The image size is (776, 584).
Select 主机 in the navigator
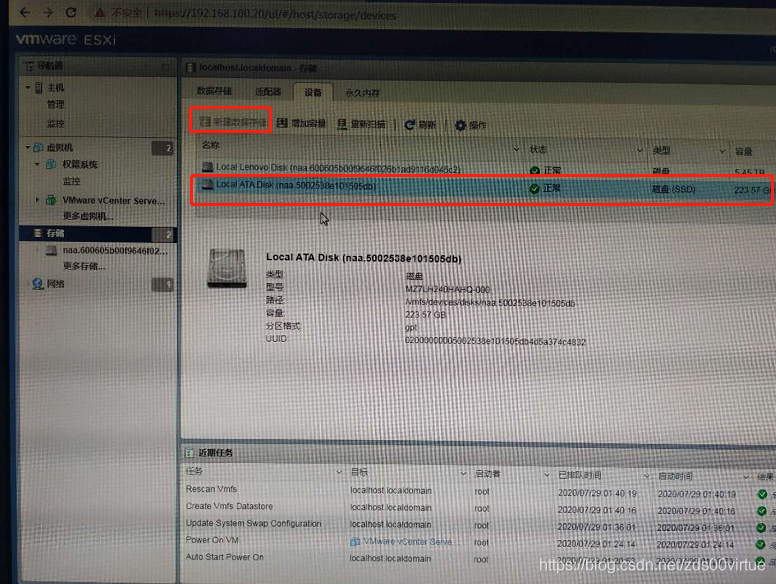pyautogui.click(x=55, y=88)
